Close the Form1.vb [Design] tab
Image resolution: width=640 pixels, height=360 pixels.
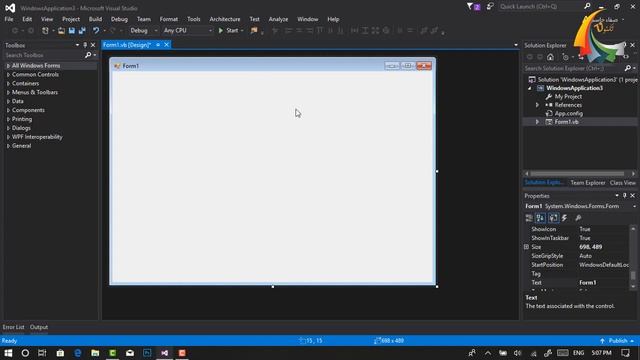click(x=167, y=45)
